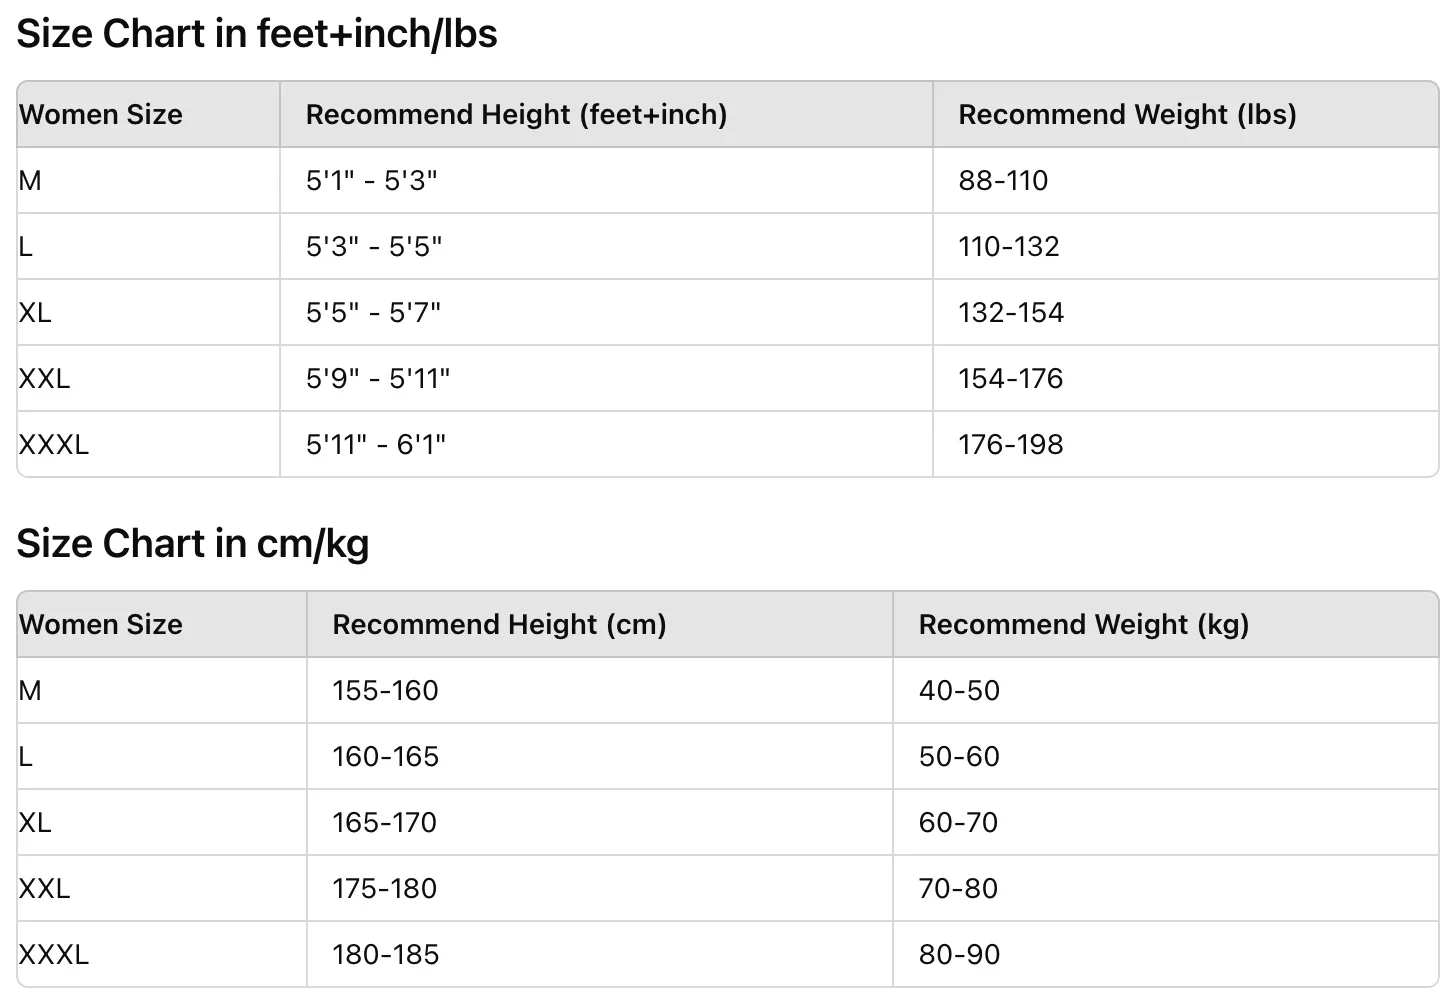The image size is (1454, 998).
Task: Select the "Recommend Height (feet+inch)" column header
Action: point(516,115)
